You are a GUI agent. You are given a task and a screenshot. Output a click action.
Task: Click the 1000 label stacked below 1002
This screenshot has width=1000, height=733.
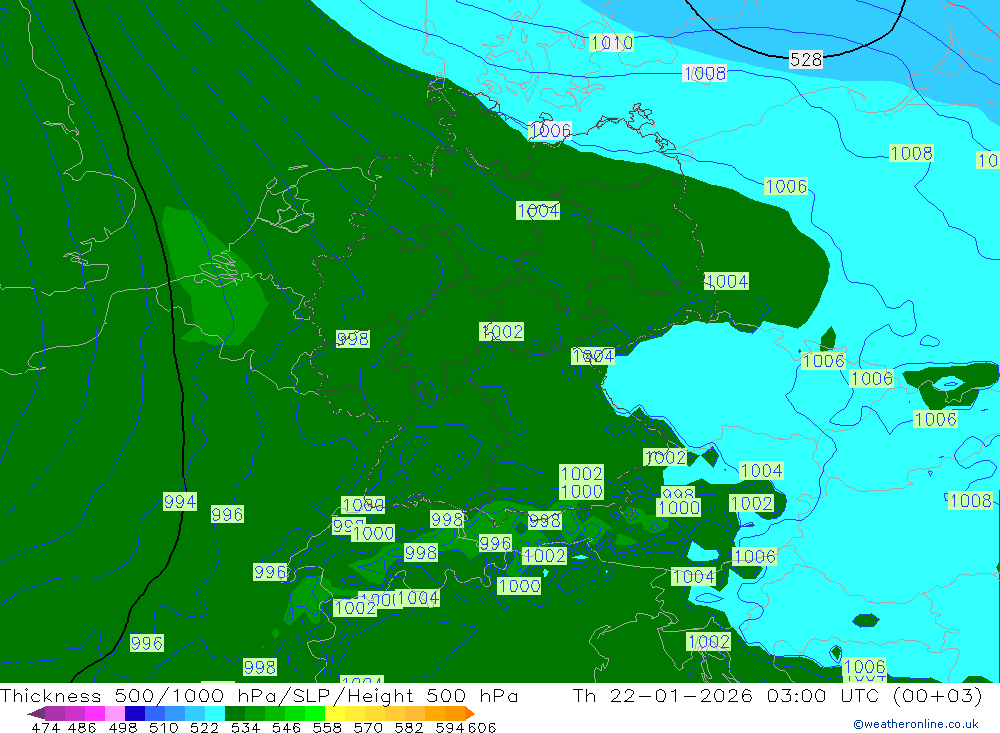click(x=582, y=491)
